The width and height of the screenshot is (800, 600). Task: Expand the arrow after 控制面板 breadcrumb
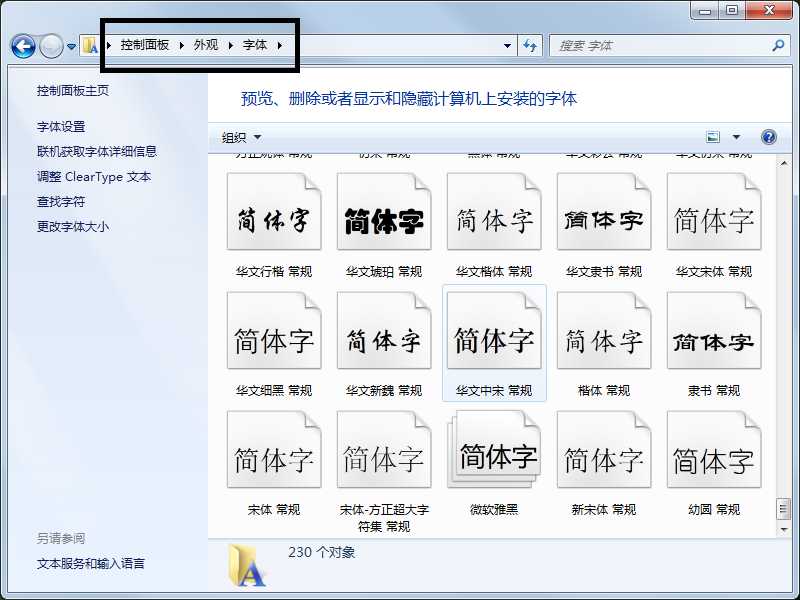pos(182,45)
